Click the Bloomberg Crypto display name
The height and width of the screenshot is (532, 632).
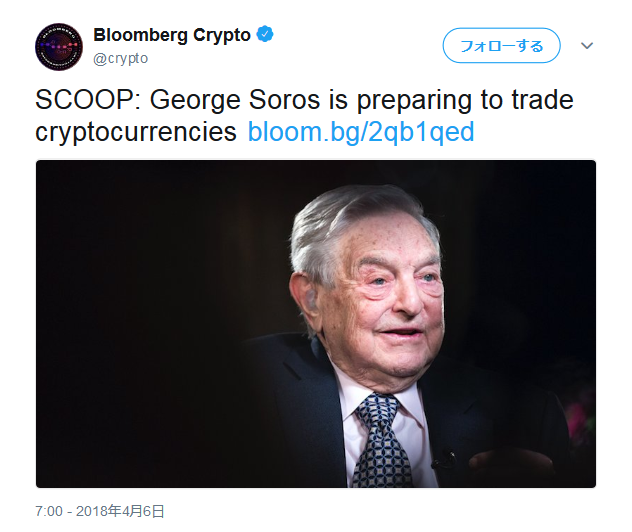(x=172, y=35)
